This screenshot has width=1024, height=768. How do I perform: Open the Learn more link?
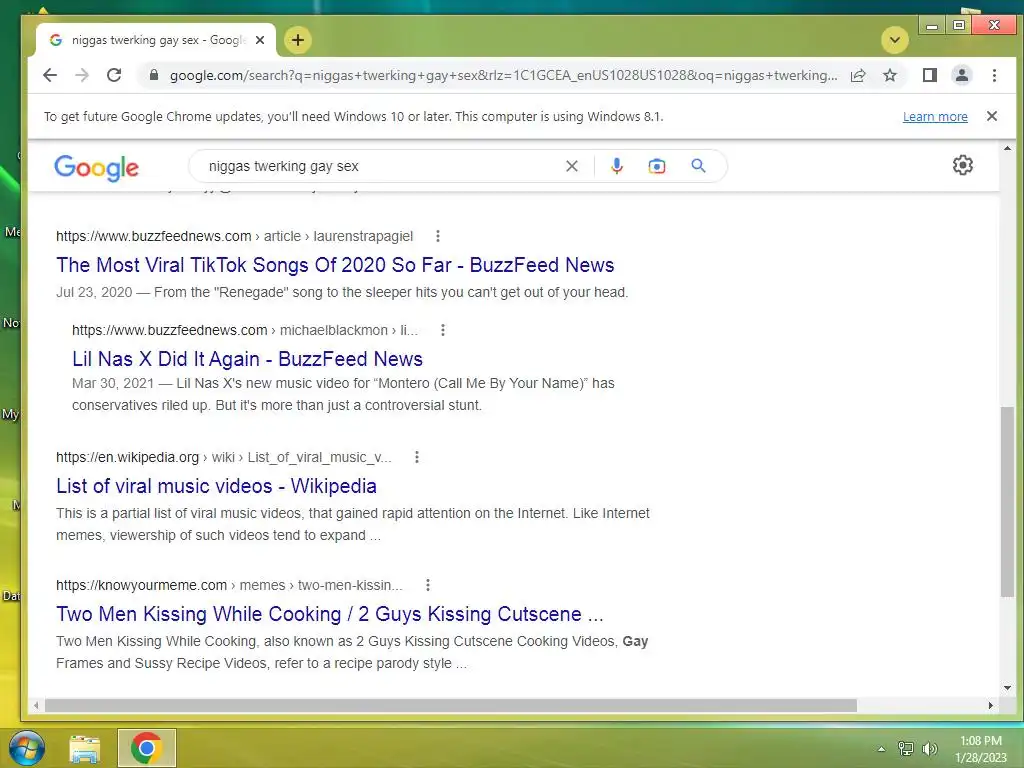pos(935,116)
